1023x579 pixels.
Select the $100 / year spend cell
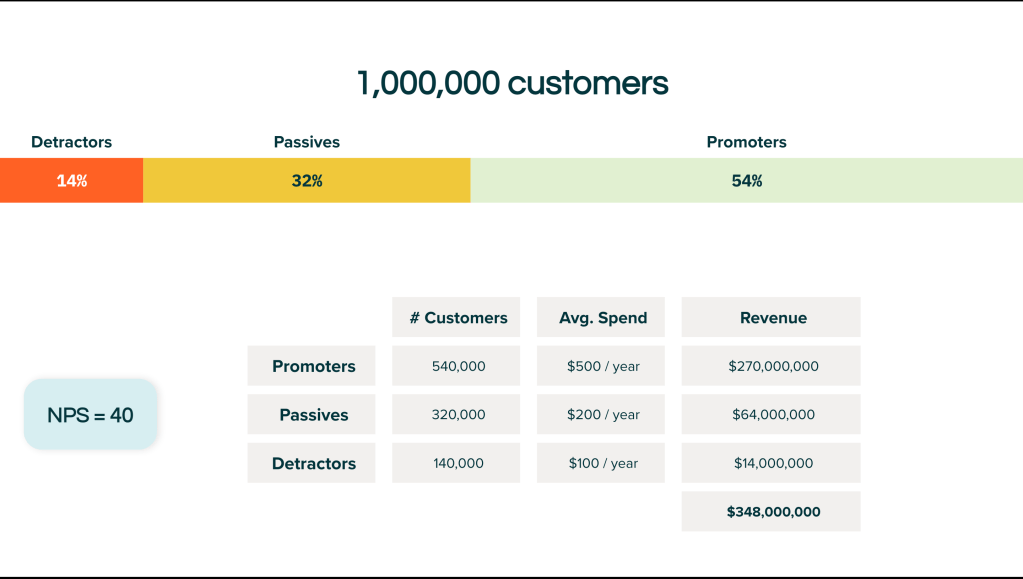click(602, 463)
